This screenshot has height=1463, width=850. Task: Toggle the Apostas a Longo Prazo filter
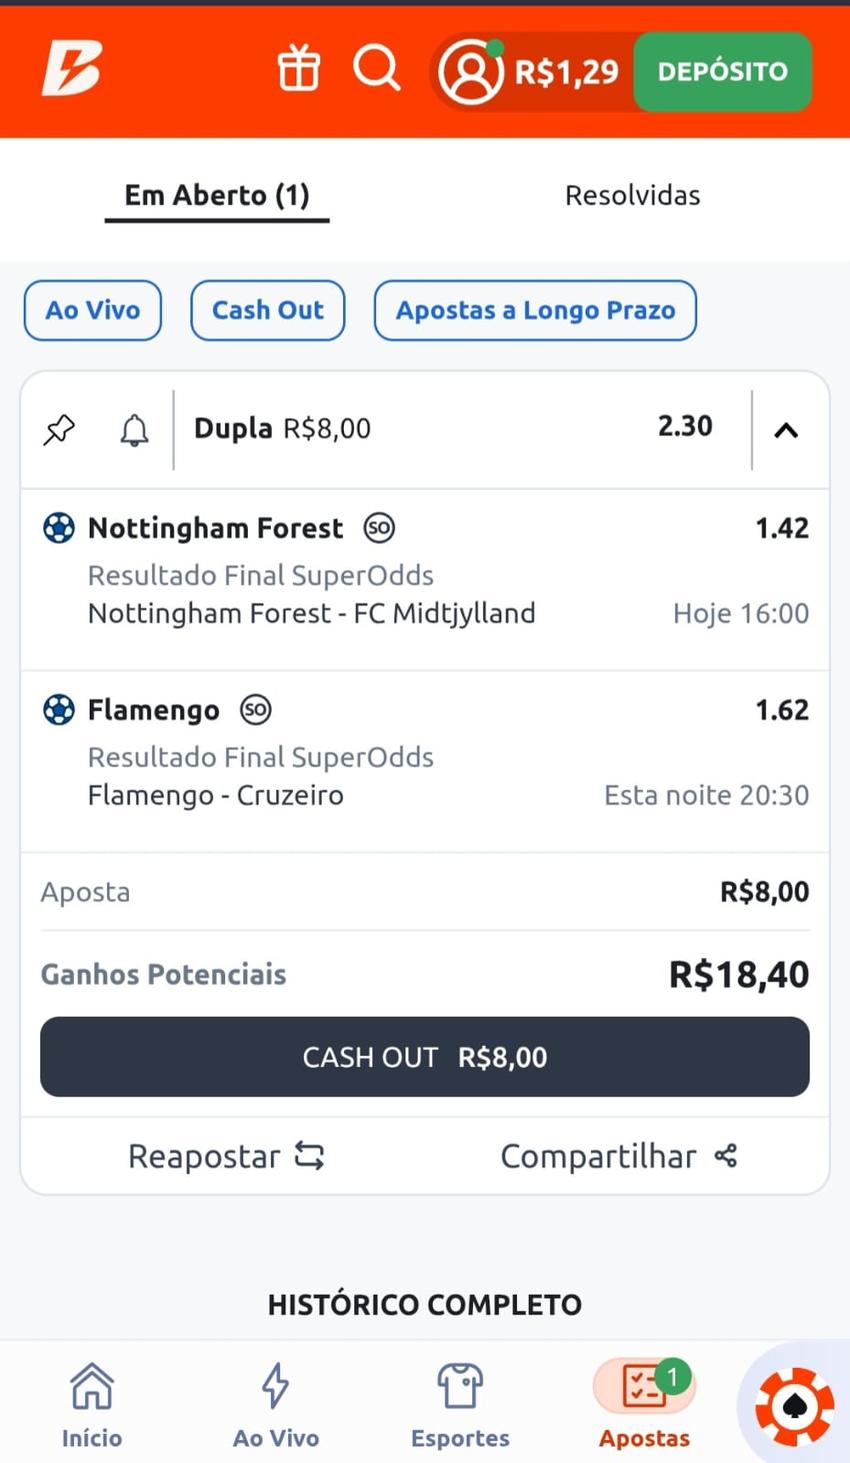[x=535, y=310]
